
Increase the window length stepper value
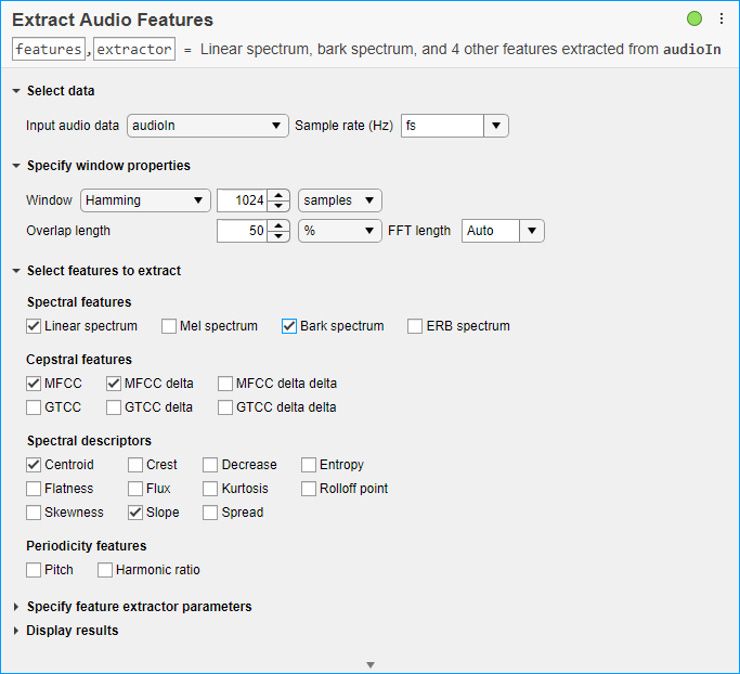[280, 195]
